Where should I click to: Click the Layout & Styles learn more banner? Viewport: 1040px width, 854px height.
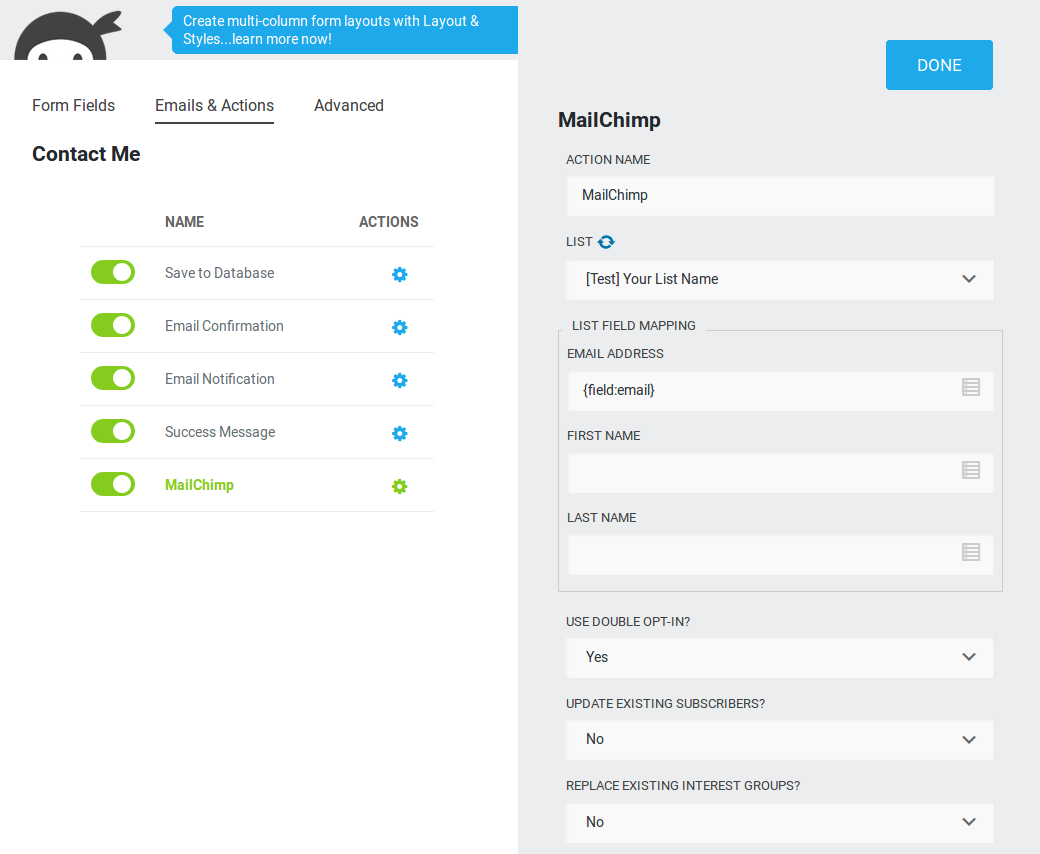(x=344, y=30)
